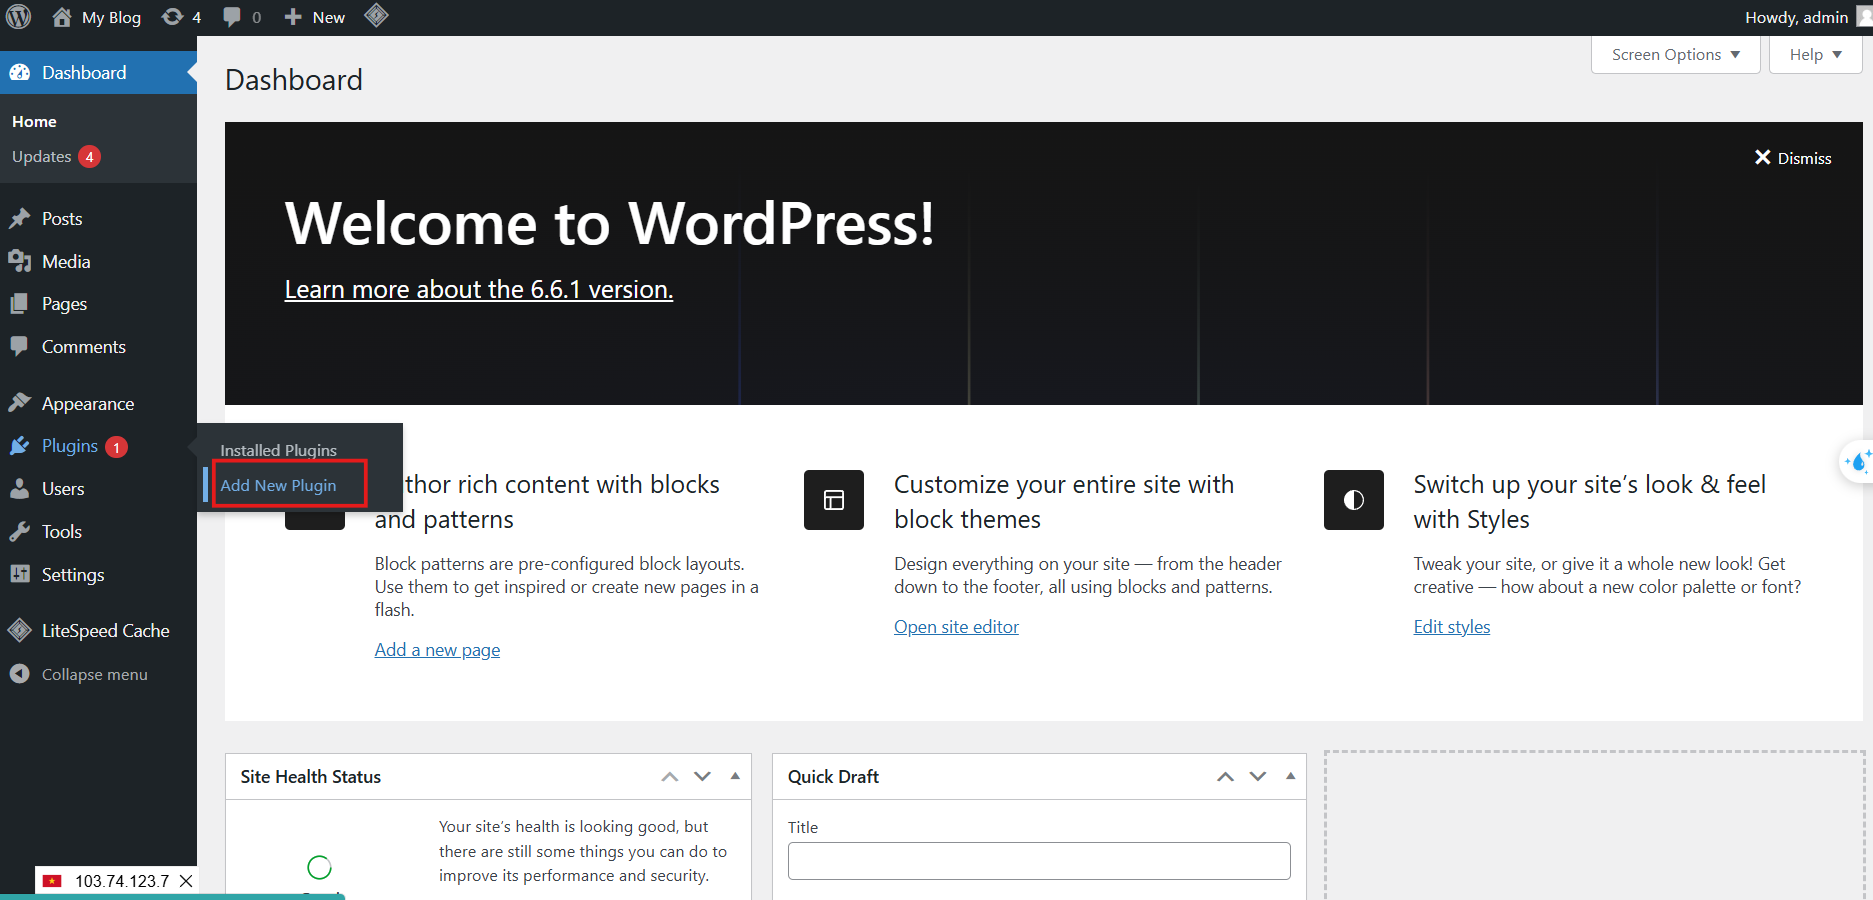Click the WordPress logo in admin bar
Image resolution: width=1873 pixels, height=900 pixels.
pyautogui.click(x=19, y=17)
